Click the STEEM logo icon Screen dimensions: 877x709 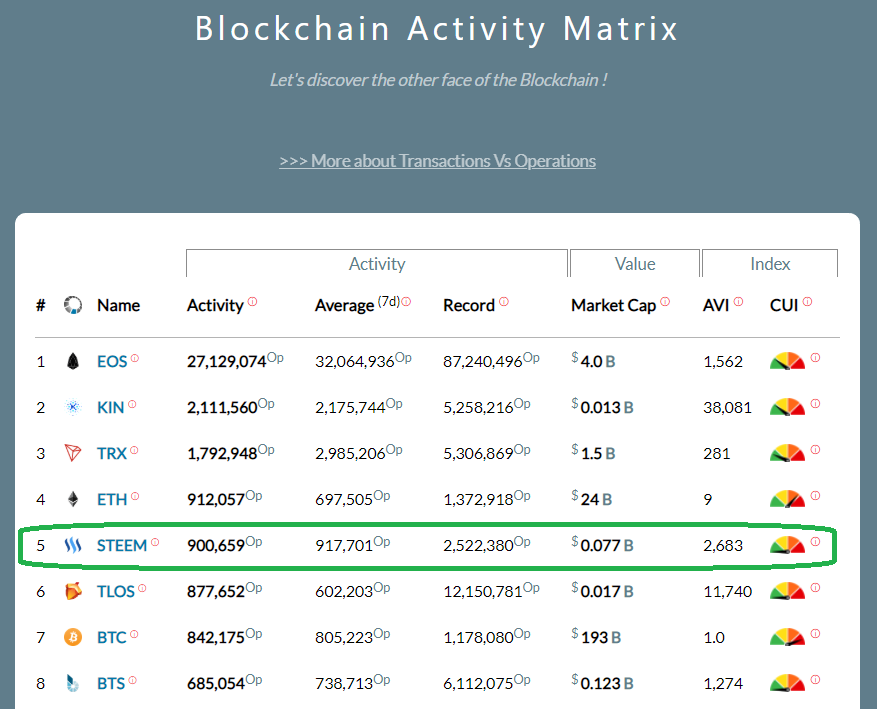coord(72,545)
